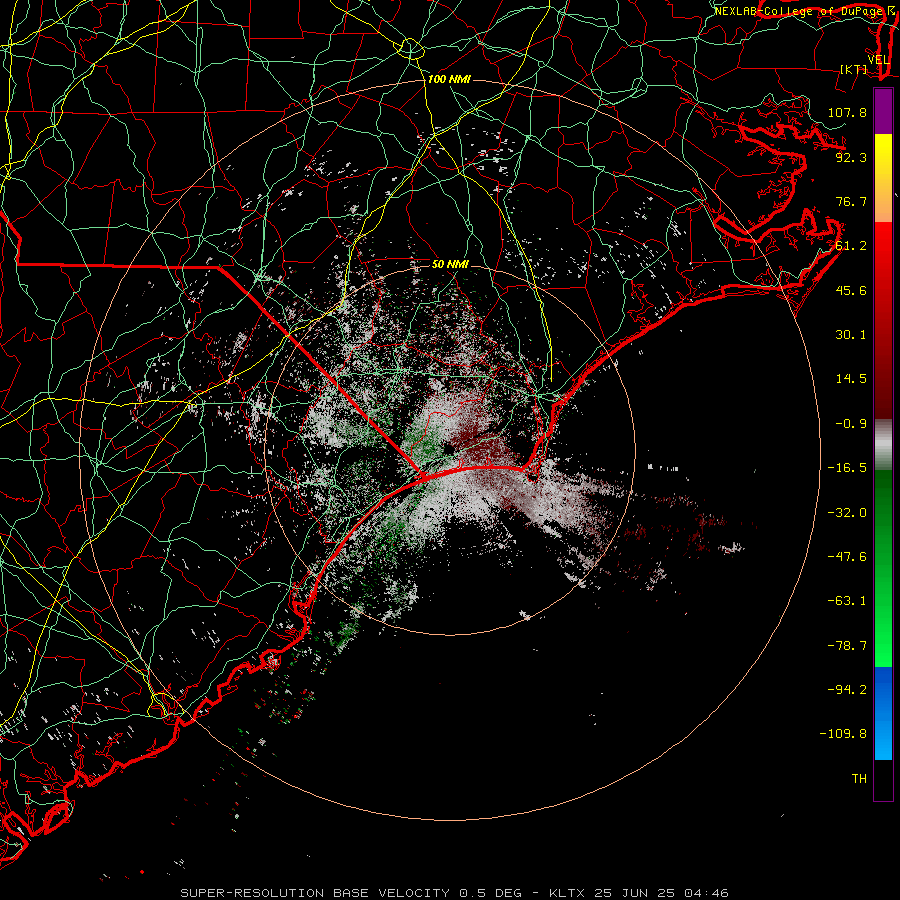Click the -94.2 scale value
Image resolution: width=900 pixels, height=900 pixels.
point(847,690)
